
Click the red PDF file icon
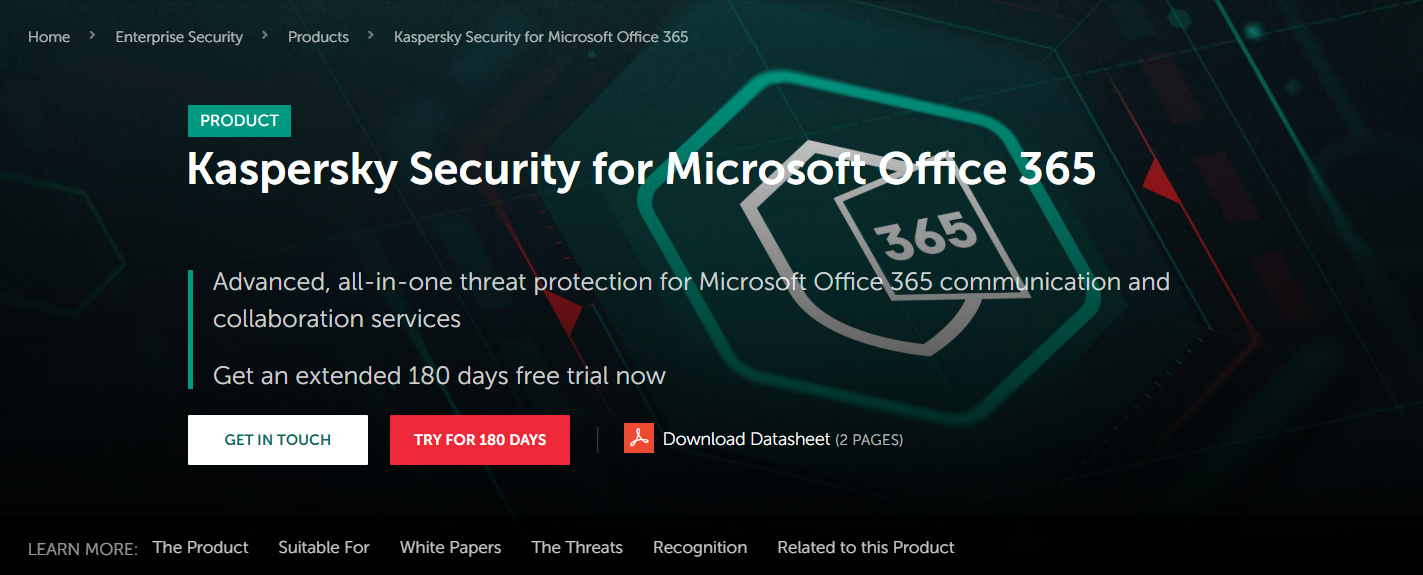click(638, 438)
